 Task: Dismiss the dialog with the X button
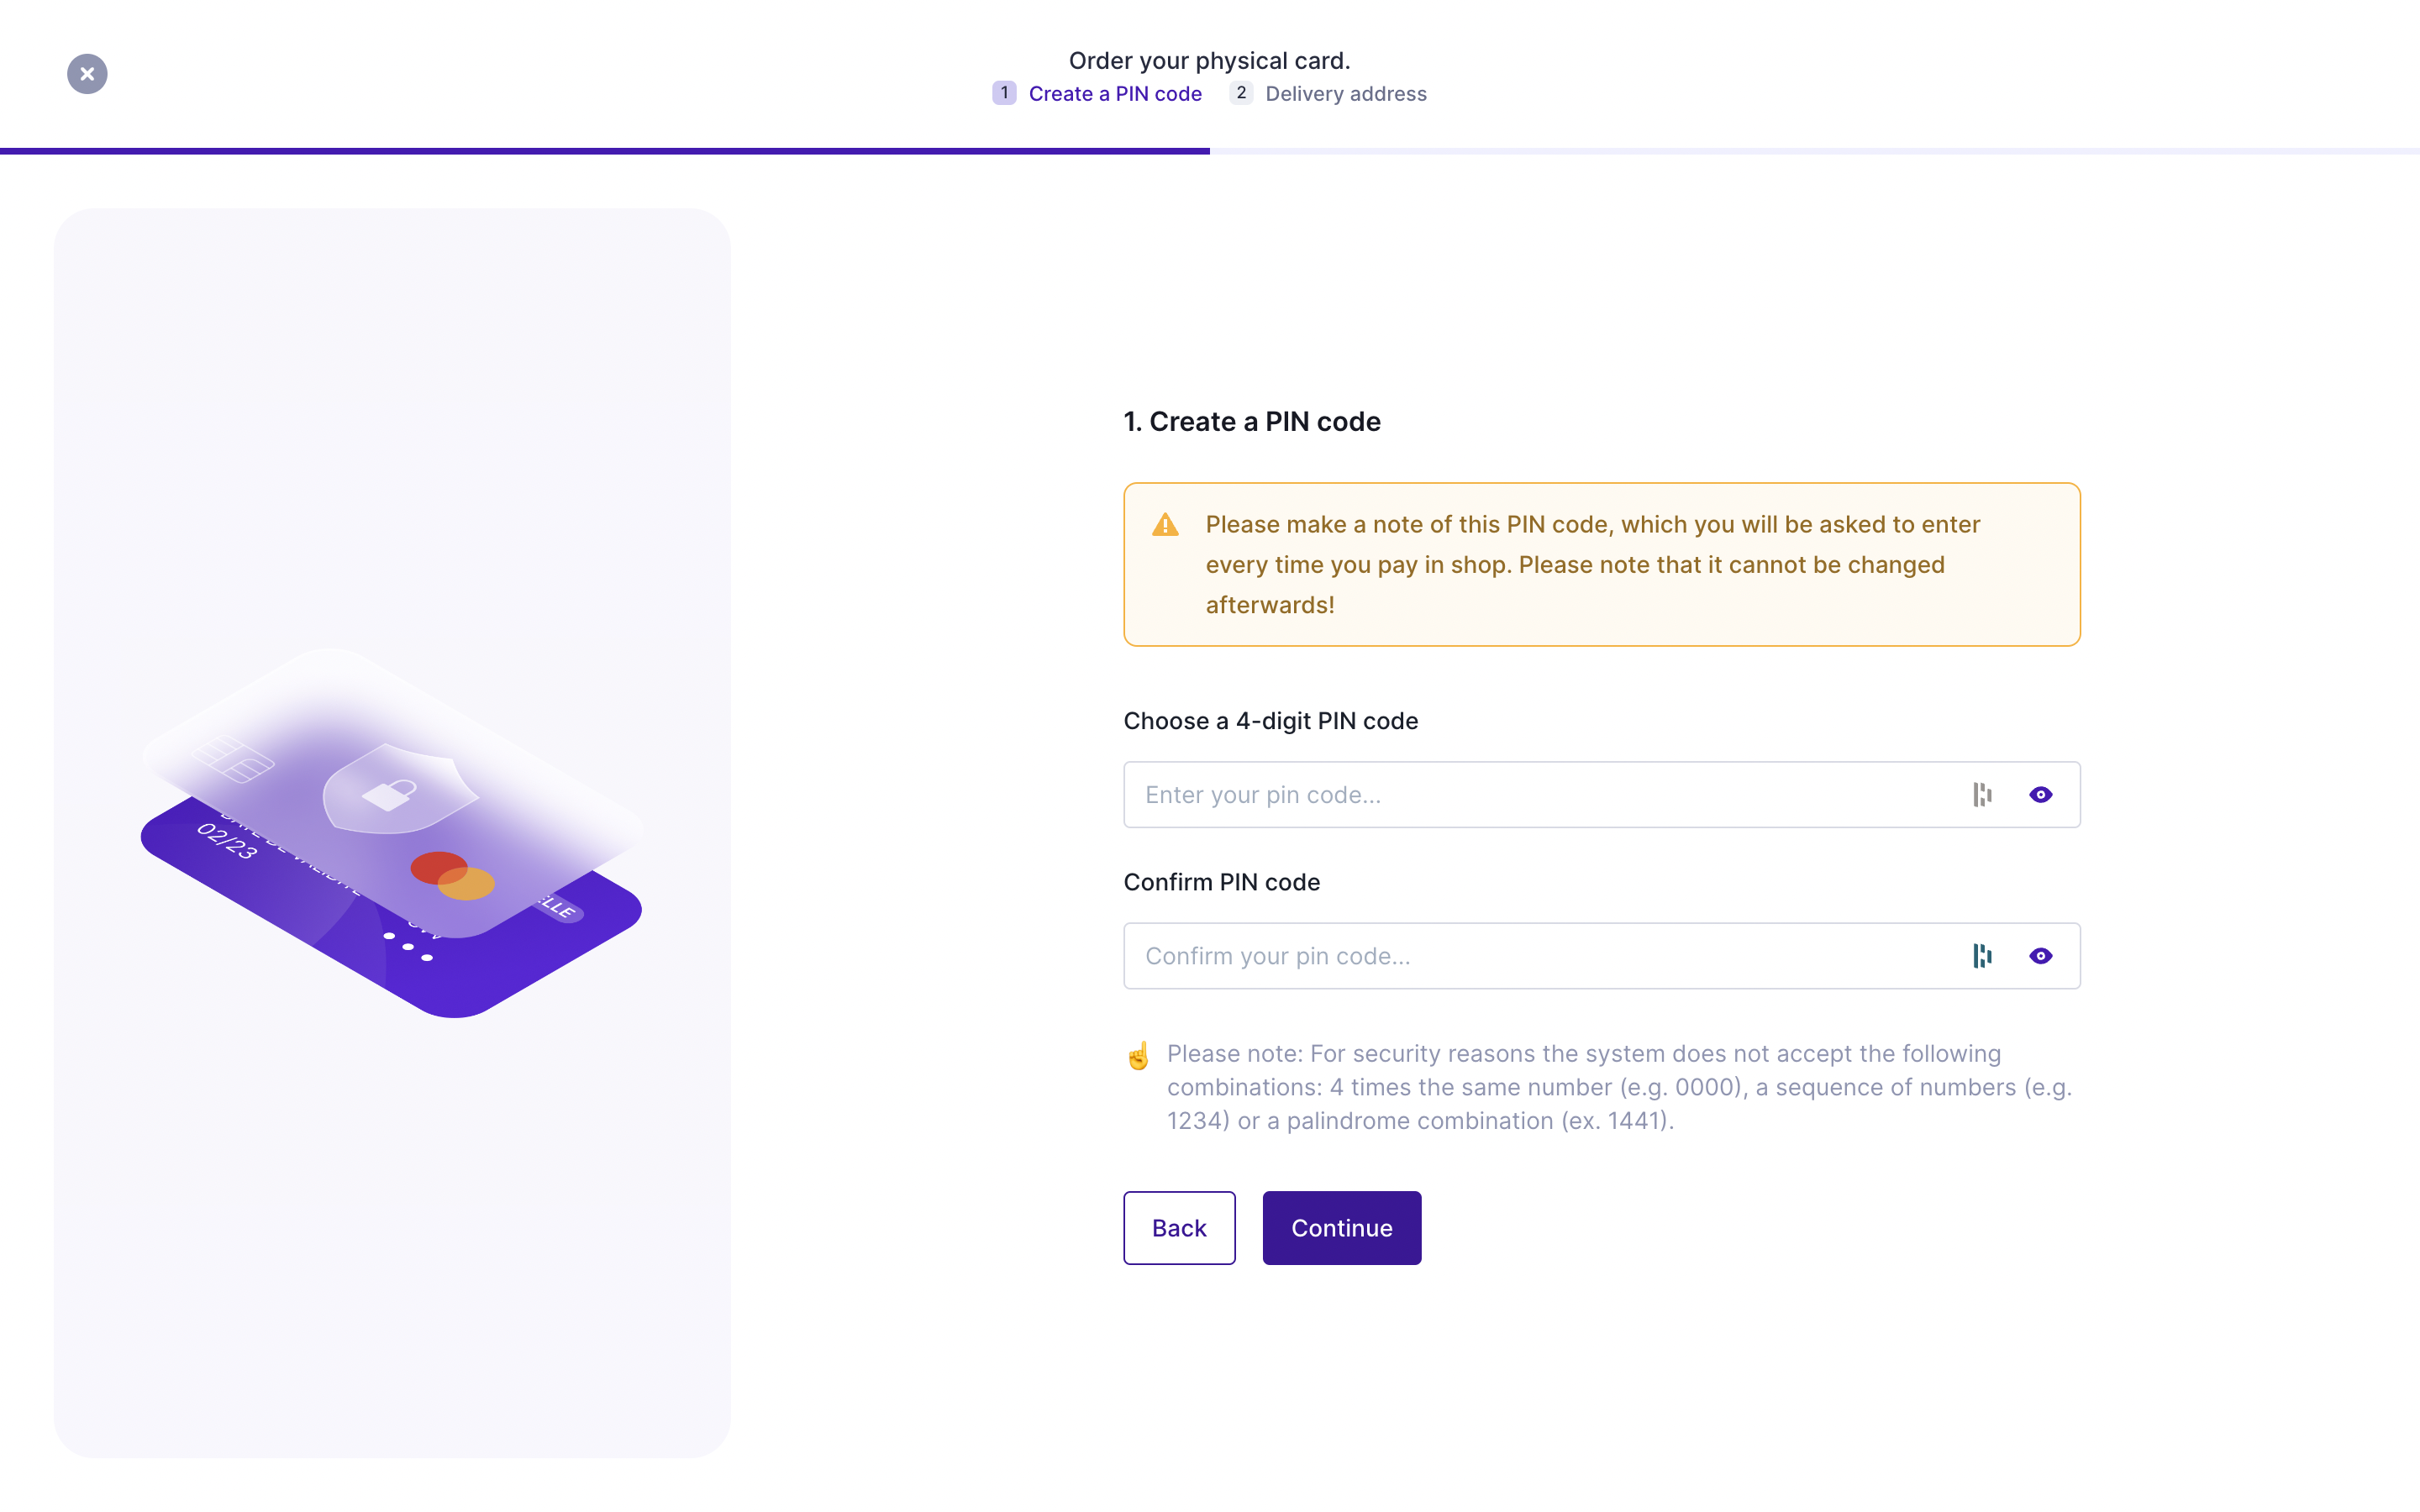[87, 73]
